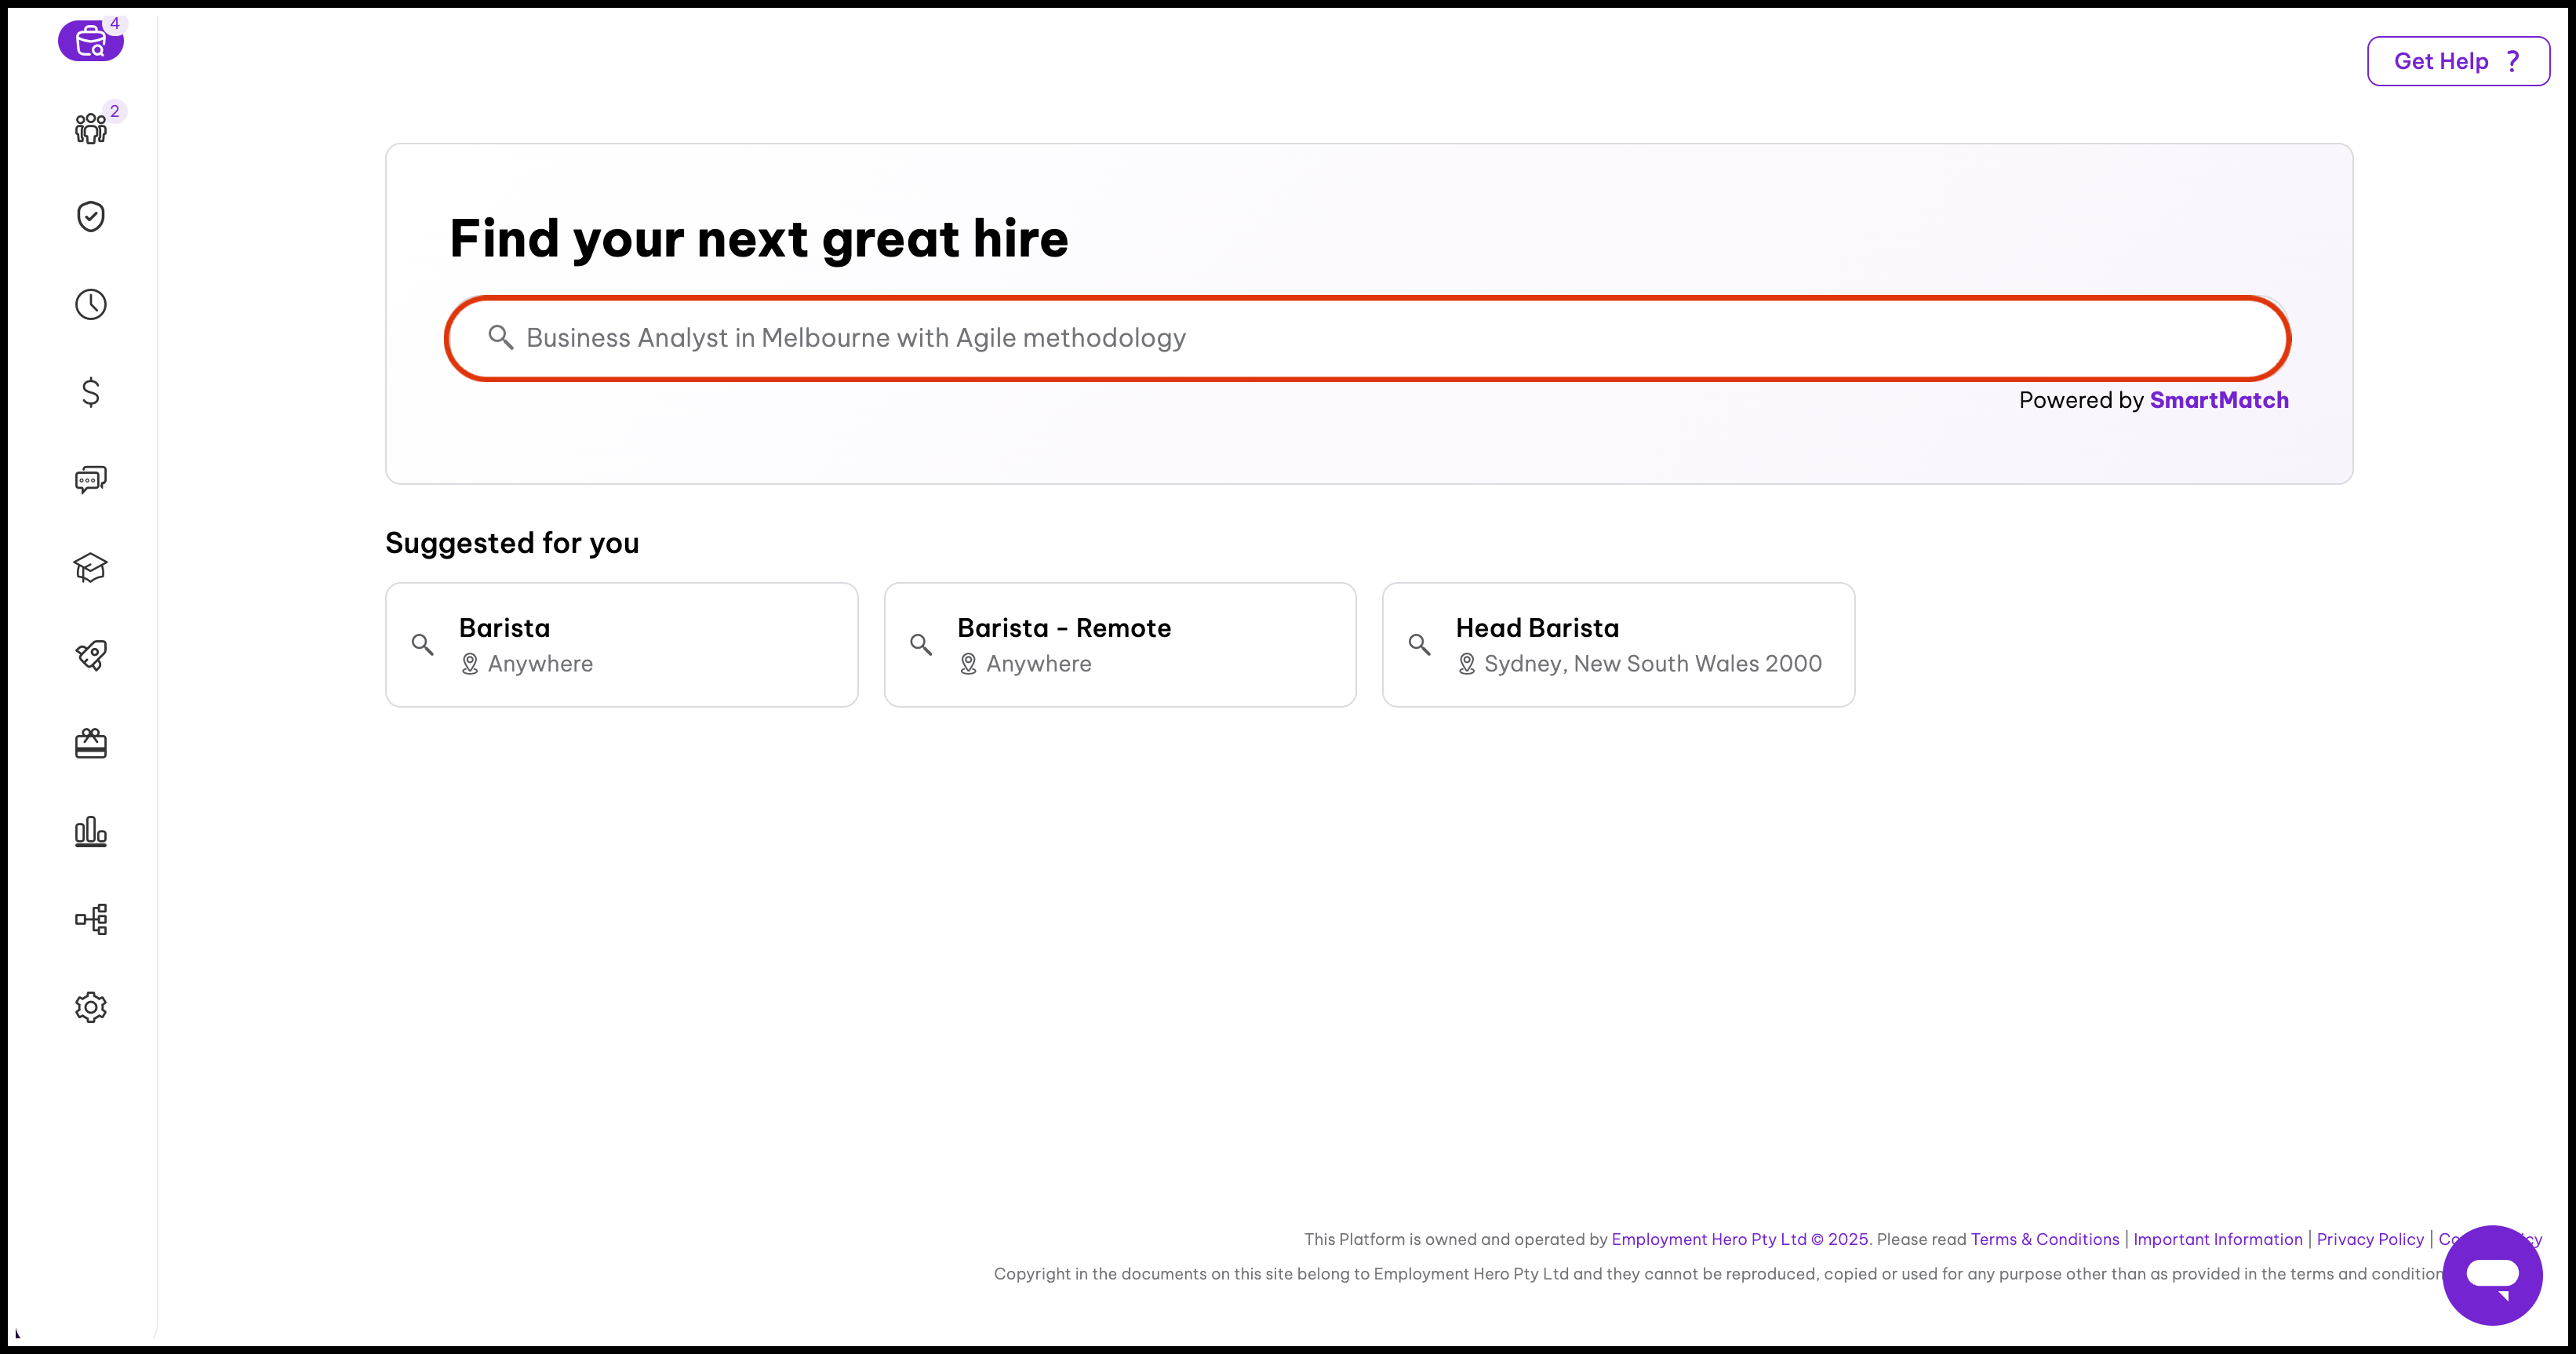The width and height of the screenshot is (2576, 1354).
Task: Select the Barista Anywhere suggestion card
Action: coord(621,645)
